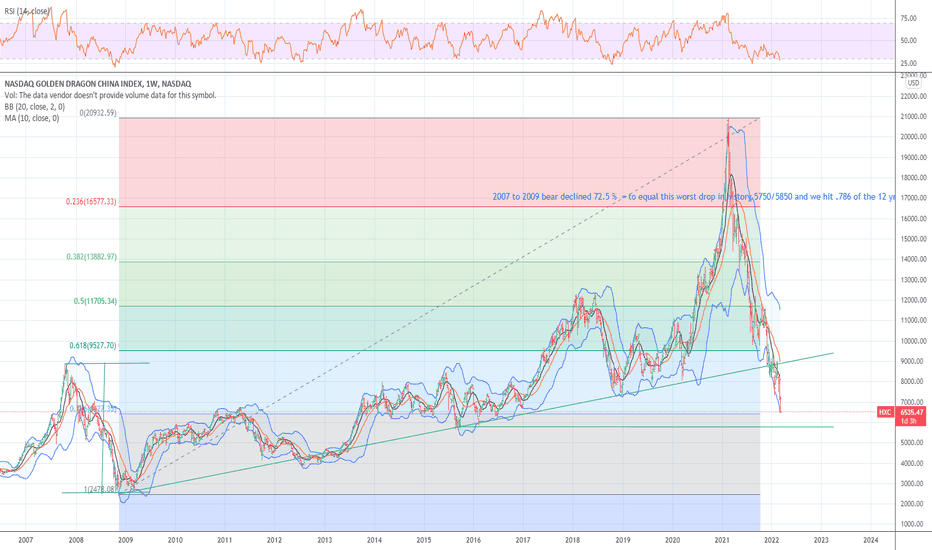
Task: Click the 12000.00 price axis label
Action: (914, 300)
